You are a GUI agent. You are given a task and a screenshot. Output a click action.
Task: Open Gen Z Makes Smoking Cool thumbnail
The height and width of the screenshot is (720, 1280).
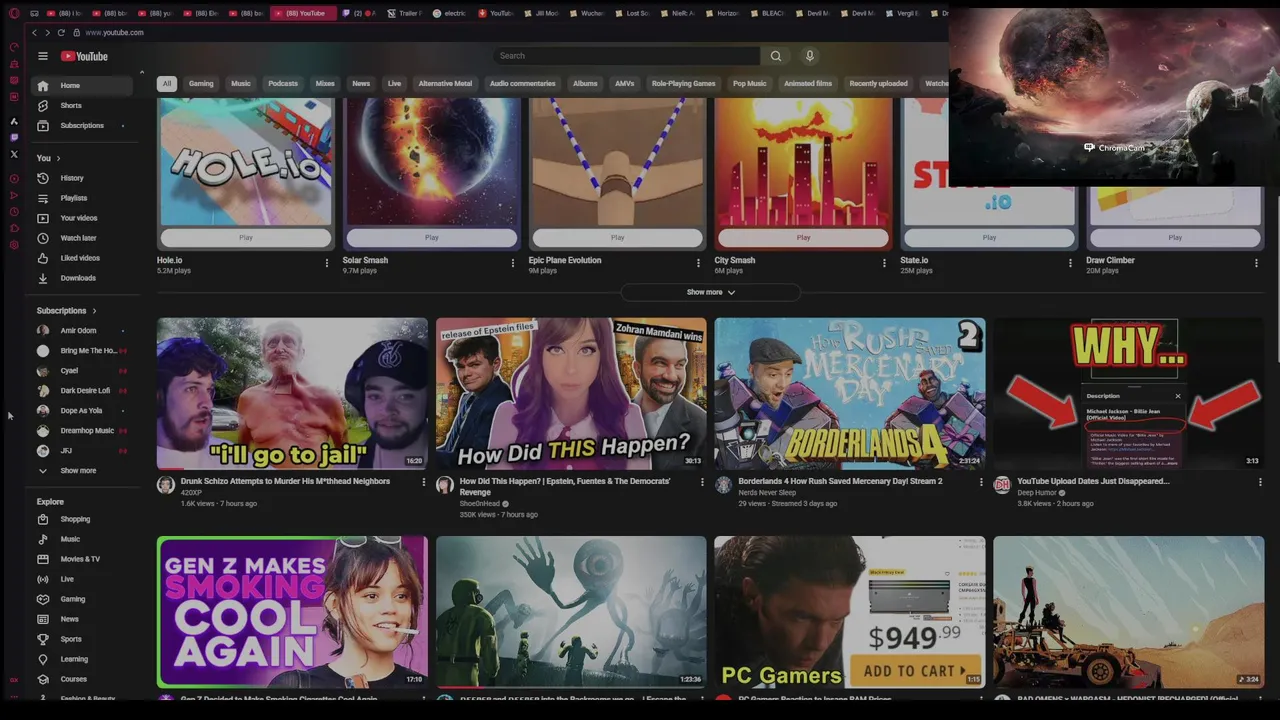tap(292, 612)
